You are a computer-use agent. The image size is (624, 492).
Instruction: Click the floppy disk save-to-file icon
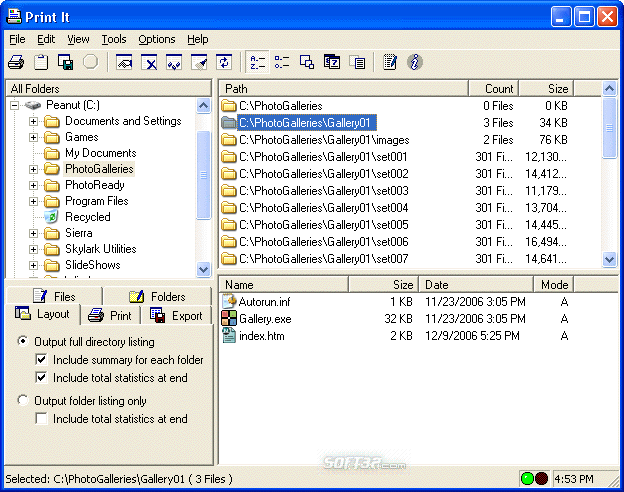(x=66, y=62)
